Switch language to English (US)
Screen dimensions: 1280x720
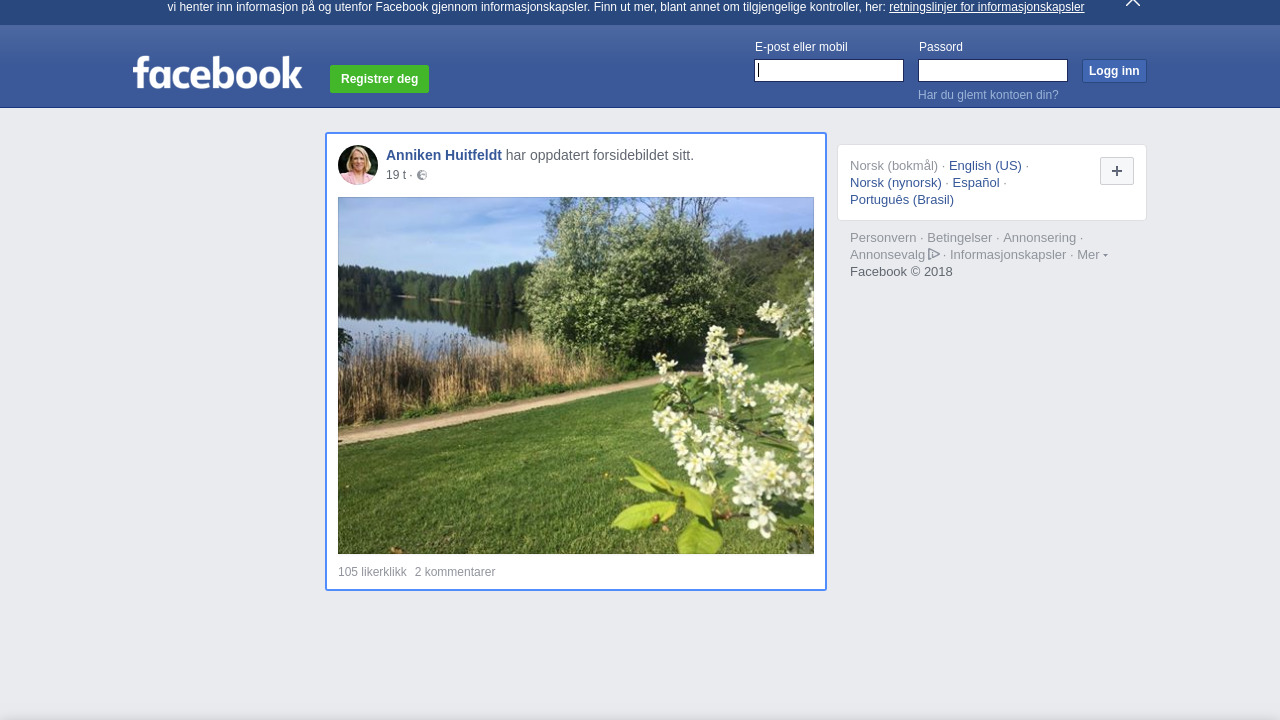click(x=984, y=166)
